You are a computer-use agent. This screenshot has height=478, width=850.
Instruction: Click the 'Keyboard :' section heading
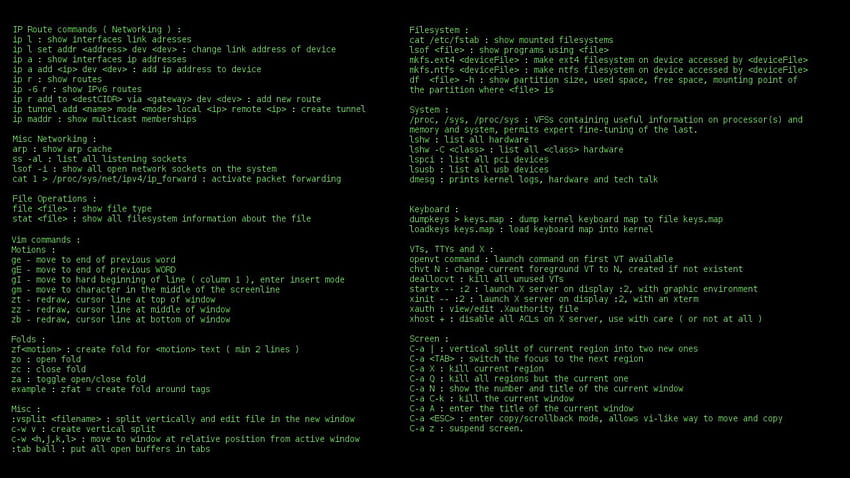click(434, 209)
